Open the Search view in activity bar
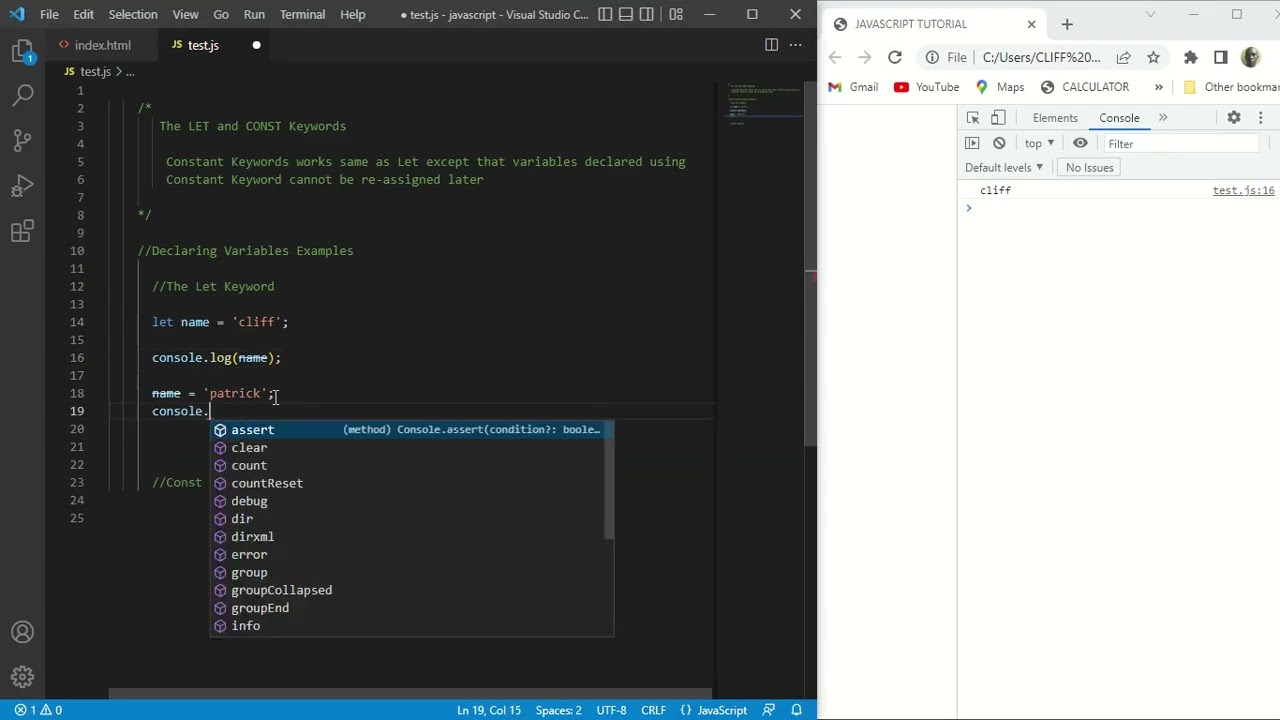1280x720 pixels. point(22,95)
